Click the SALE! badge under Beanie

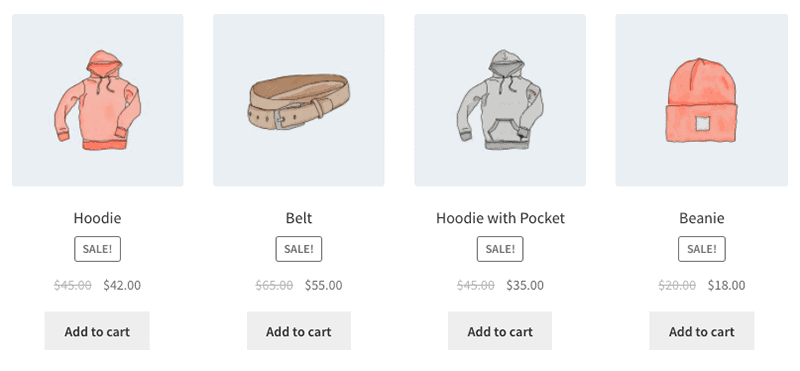(702, 249)
